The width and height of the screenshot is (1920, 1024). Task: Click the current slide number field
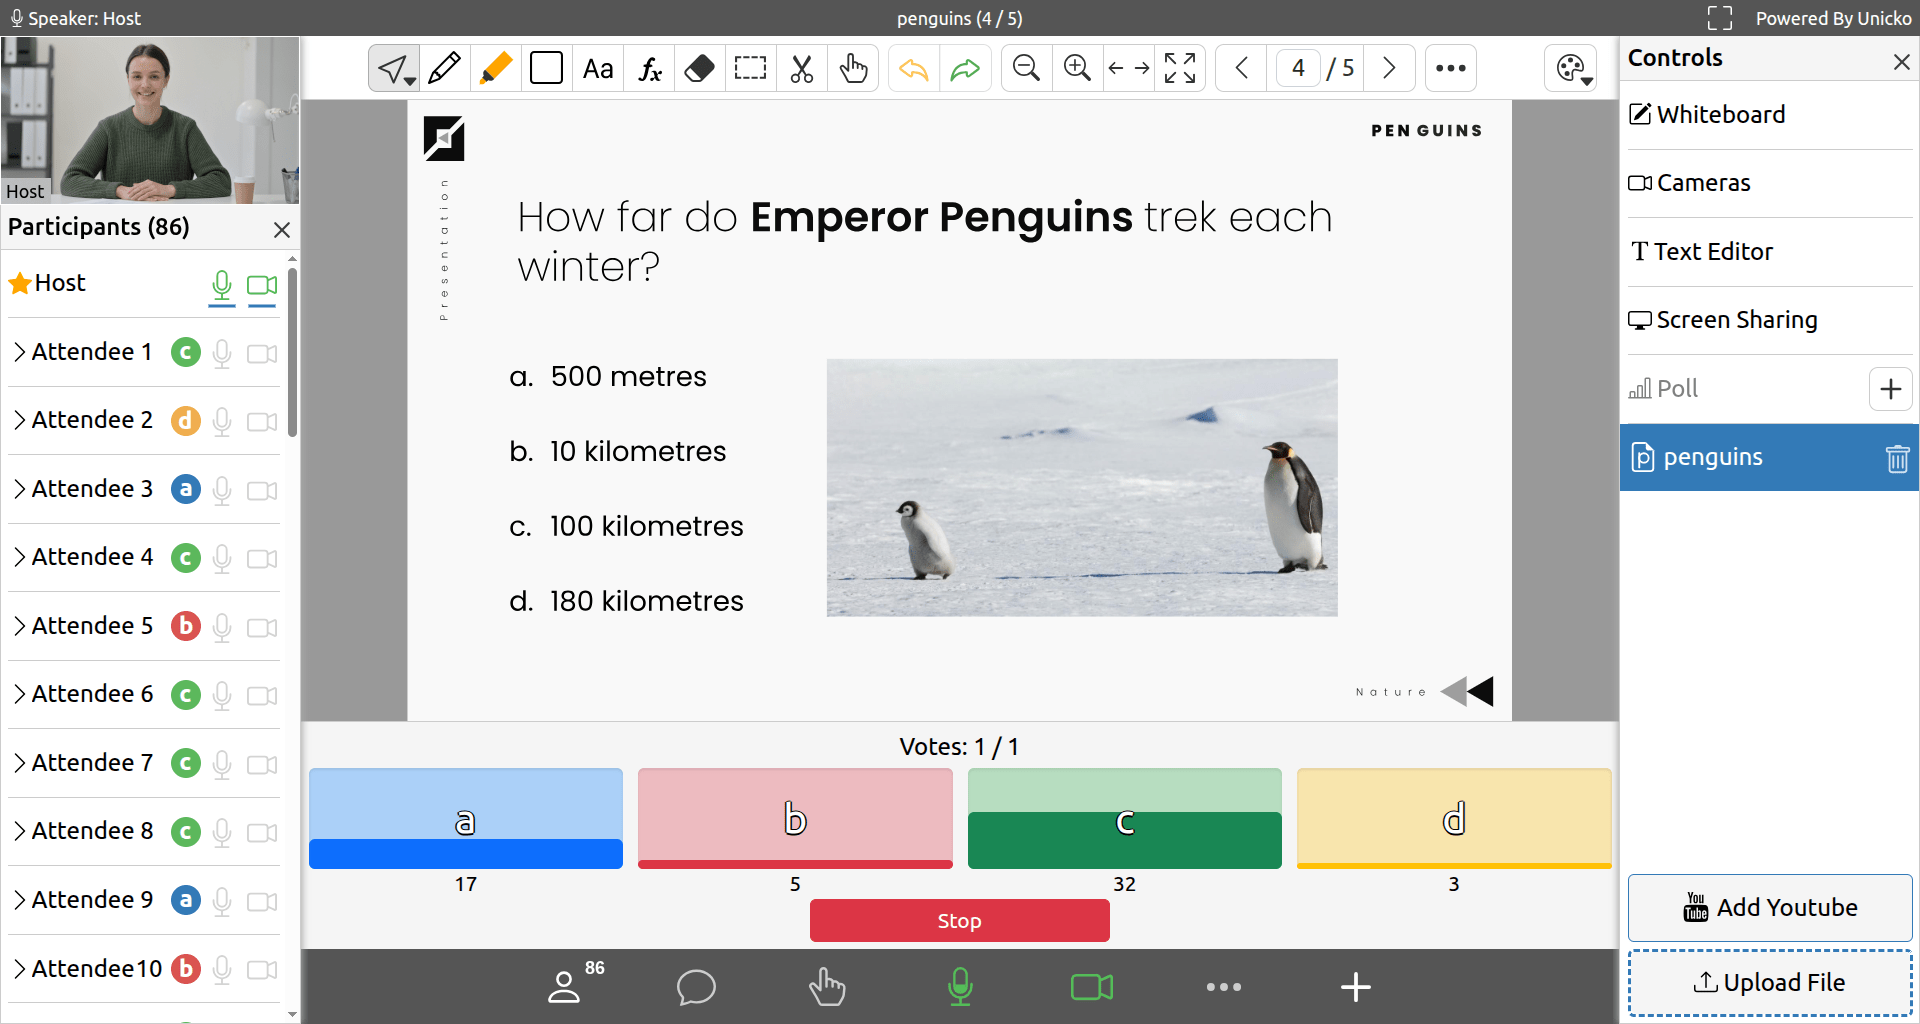pyautogui.click(x=1298, y=68)
